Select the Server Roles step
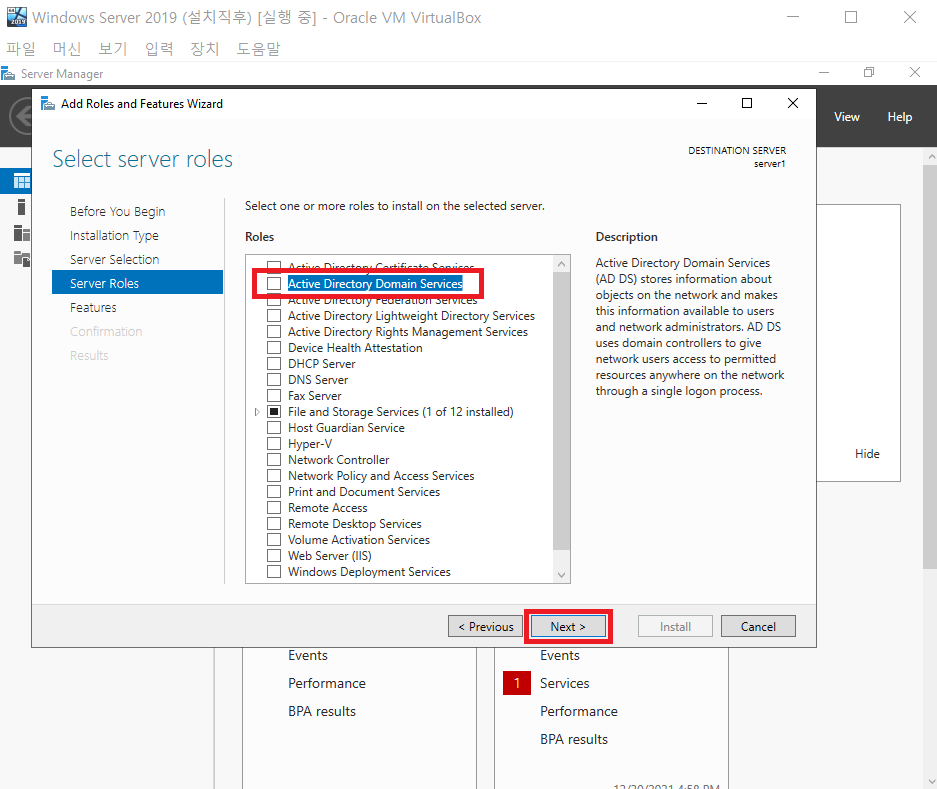Viewport: 937px width, 789px height. click(137, 283)
